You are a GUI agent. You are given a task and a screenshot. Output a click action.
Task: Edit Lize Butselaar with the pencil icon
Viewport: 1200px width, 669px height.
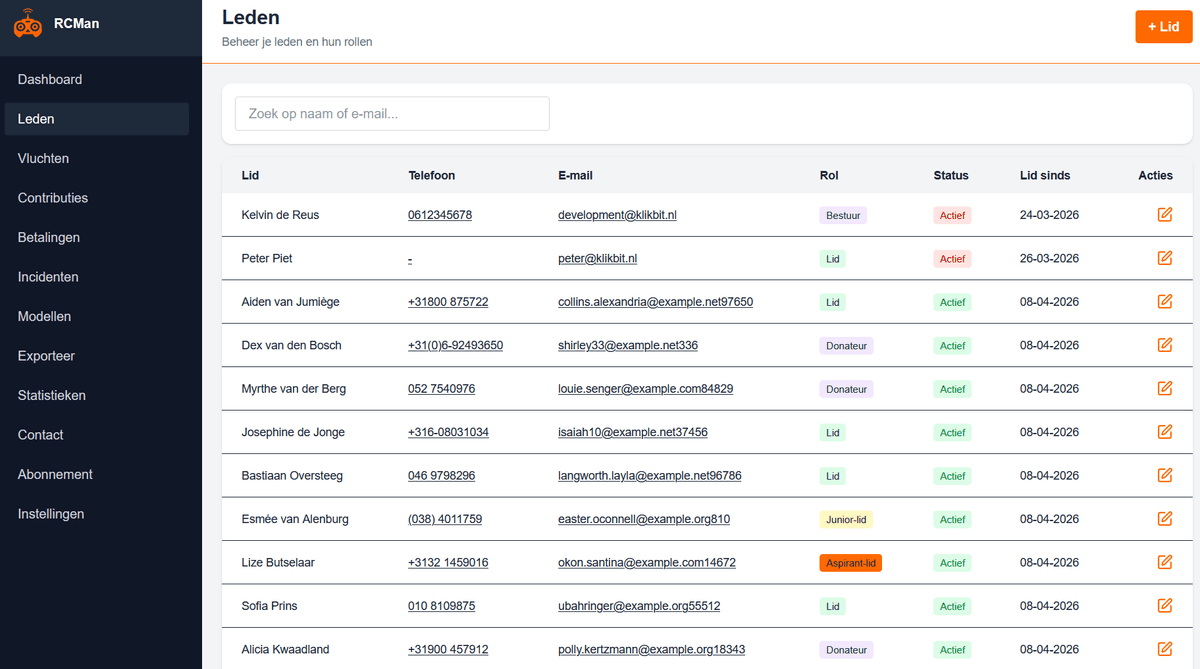click(1164, 562)
